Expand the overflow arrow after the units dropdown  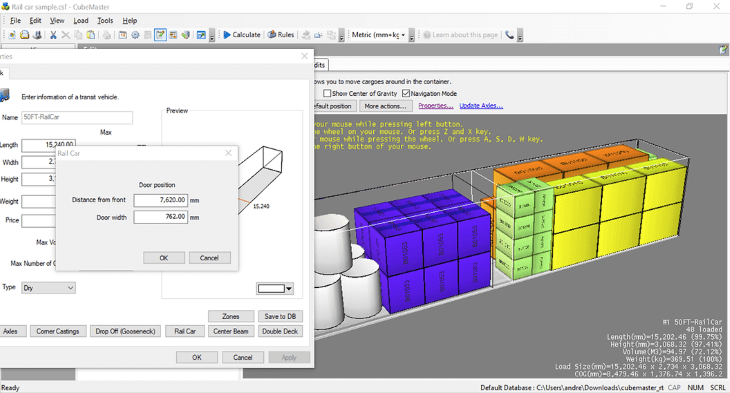click(x=412, y=36)
